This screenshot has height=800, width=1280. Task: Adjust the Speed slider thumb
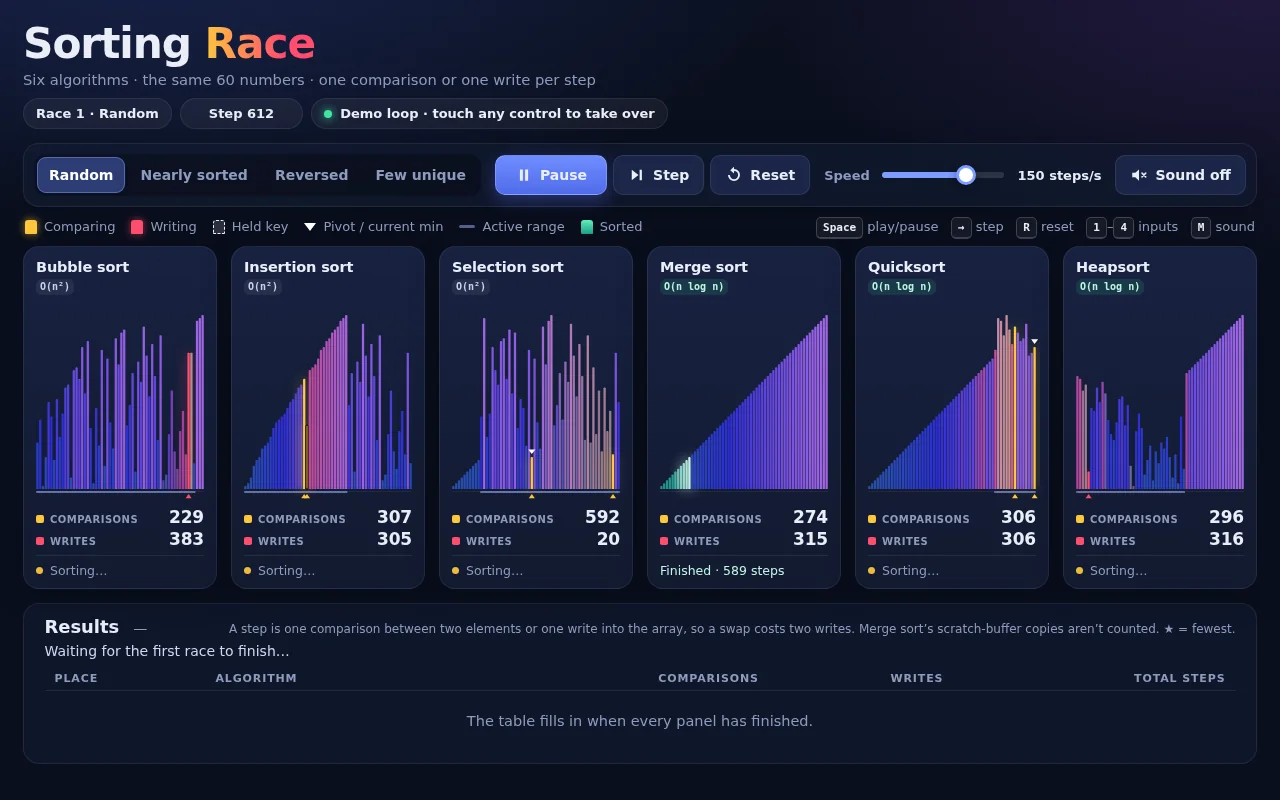coord(966,175)
